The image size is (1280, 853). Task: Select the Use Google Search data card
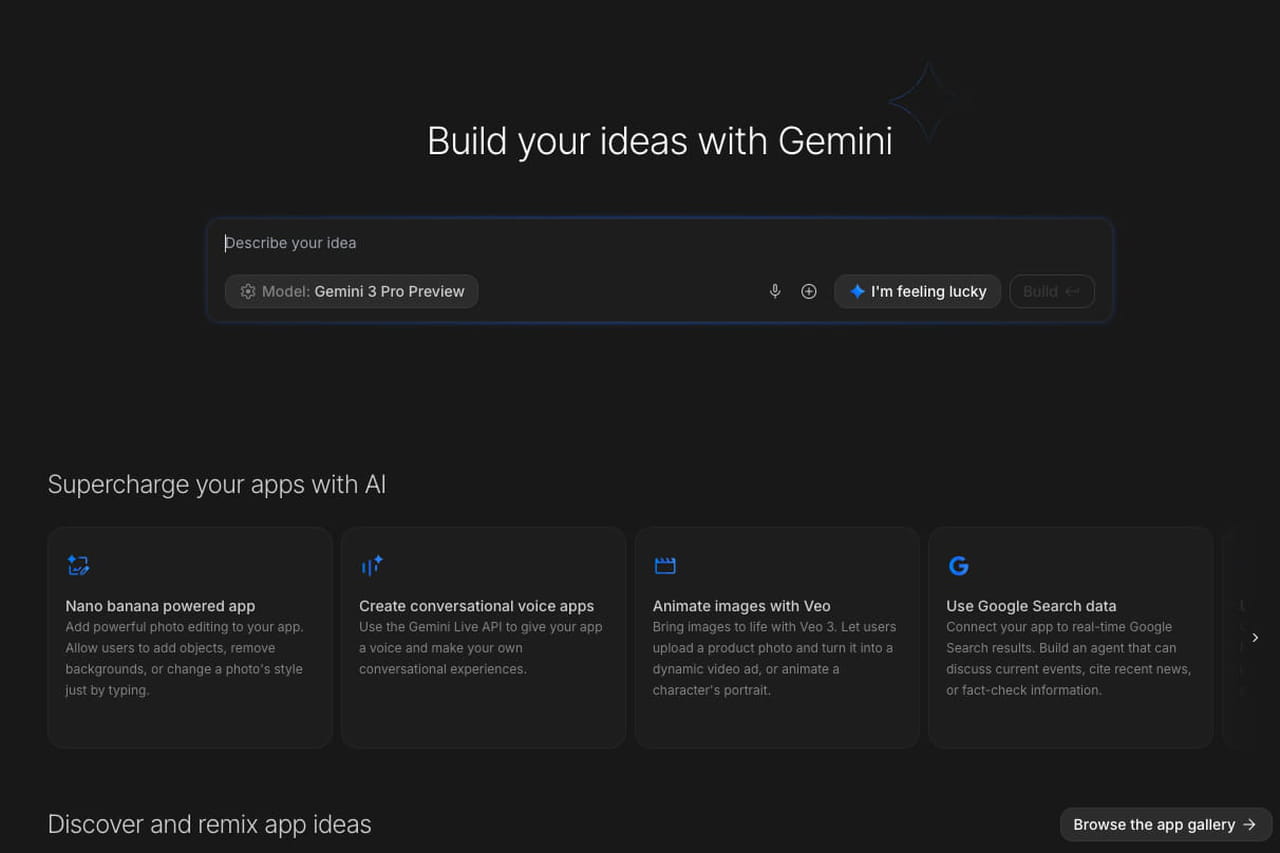tap(1070, 637)
